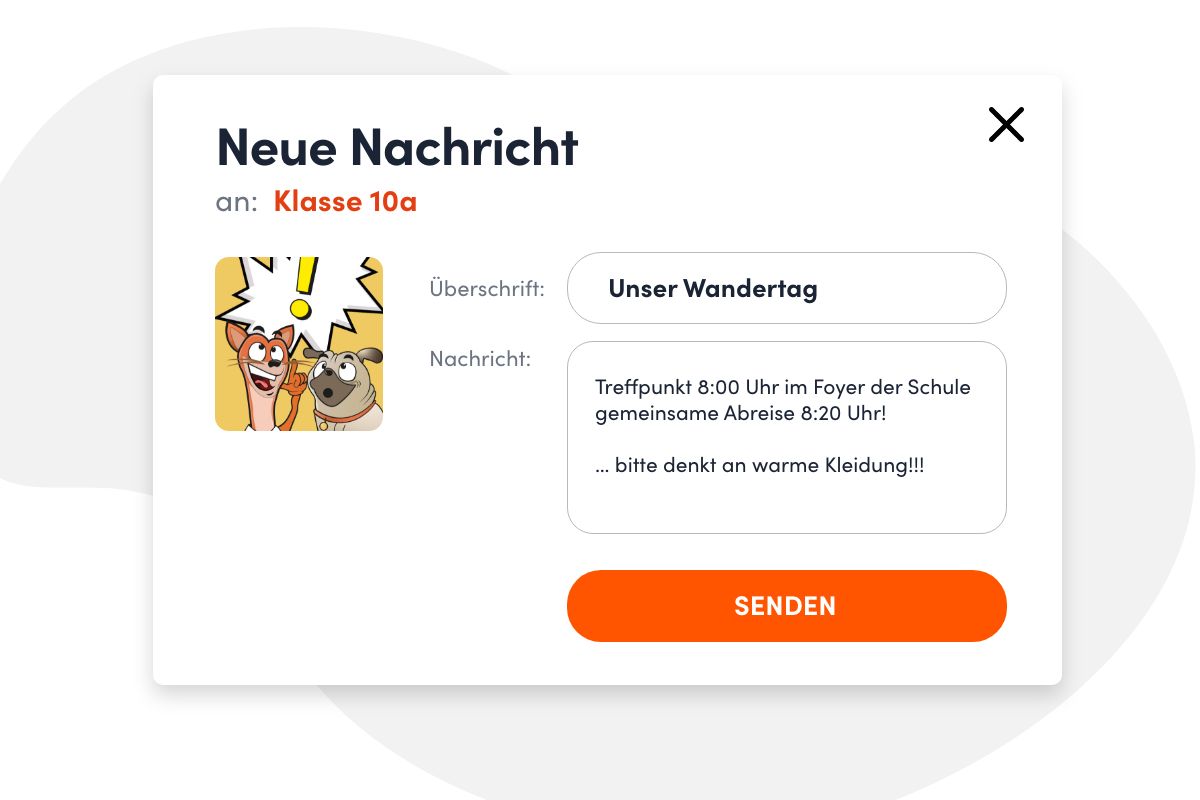Screen dimensions: 1200x800
Task: Click the Nachricht: field label
Action: coord(480,358)
